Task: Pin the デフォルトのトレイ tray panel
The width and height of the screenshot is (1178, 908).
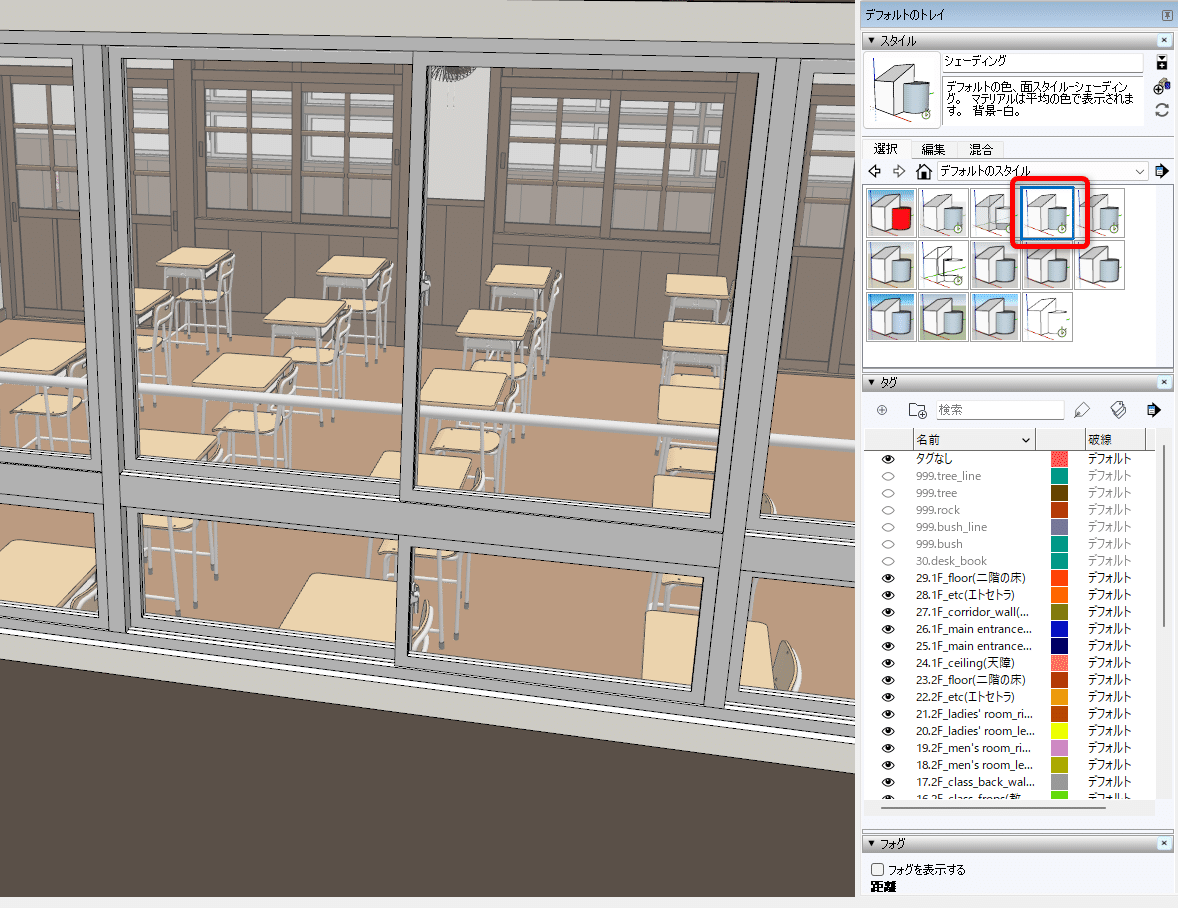Action: tap(1167, 15)
